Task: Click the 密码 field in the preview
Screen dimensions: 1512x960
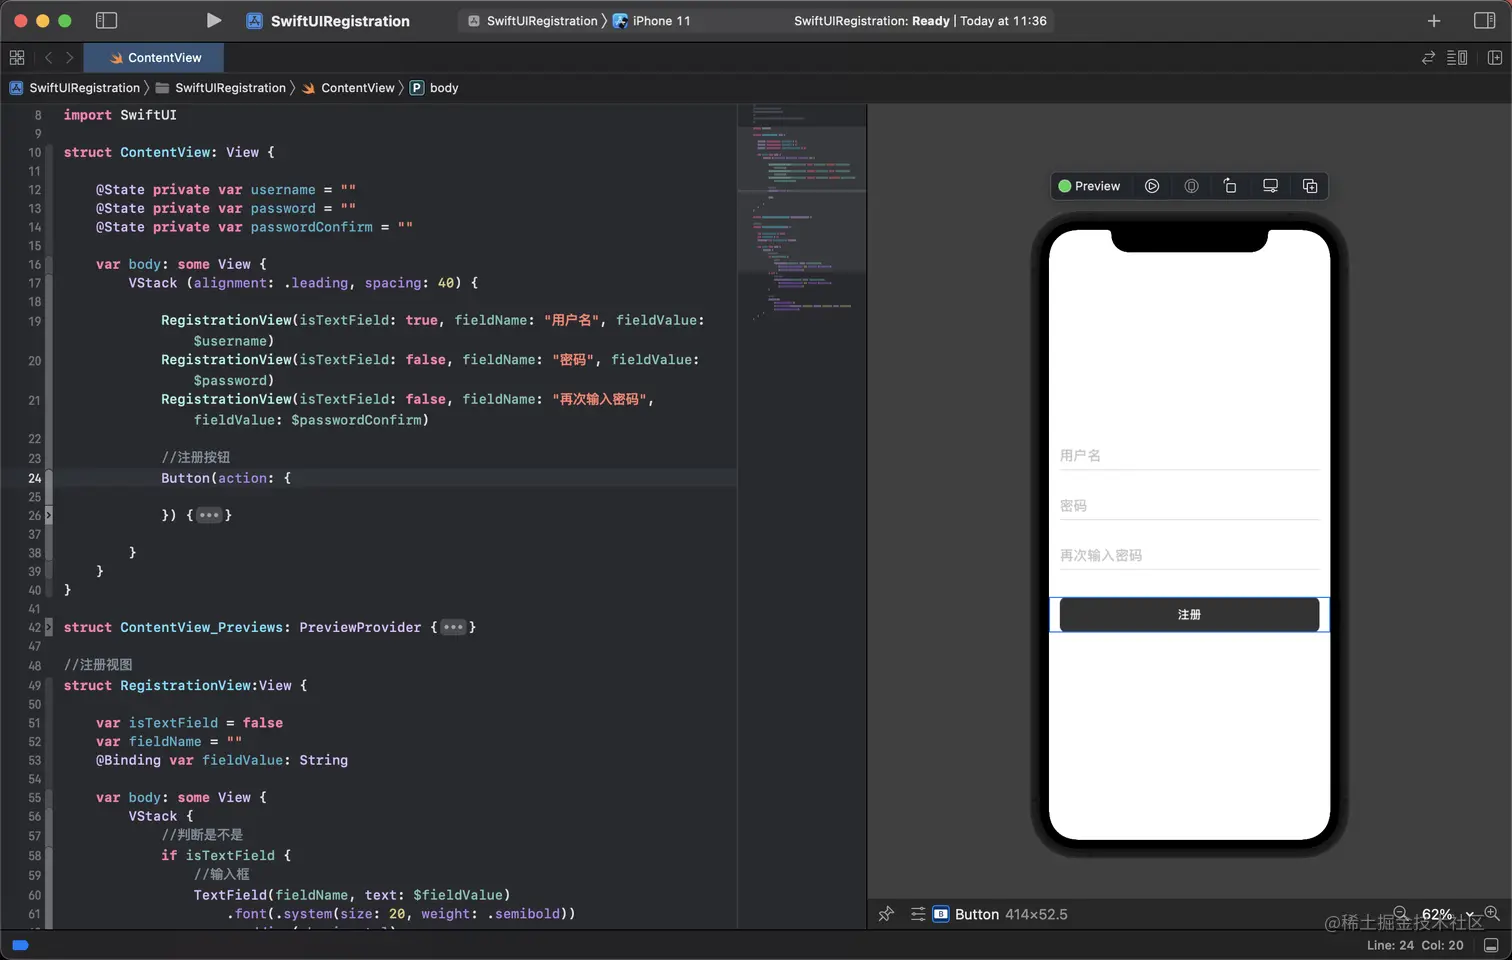Action: pos(1189,506)
